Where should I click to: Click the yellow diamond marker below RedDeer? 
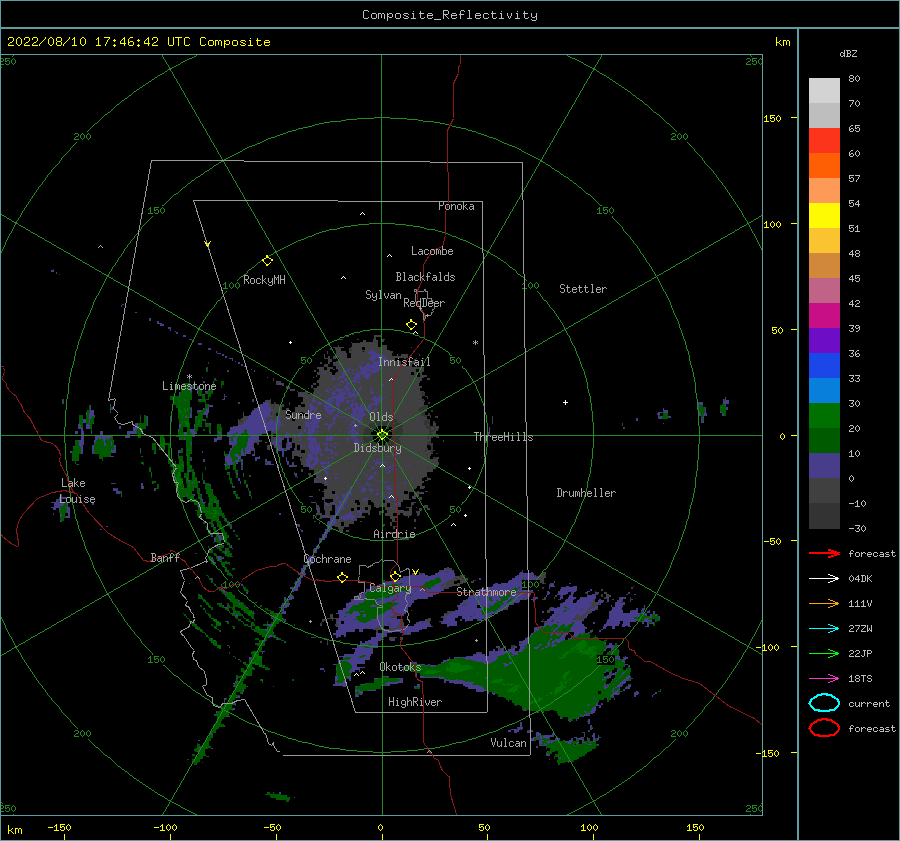point(412,324)
